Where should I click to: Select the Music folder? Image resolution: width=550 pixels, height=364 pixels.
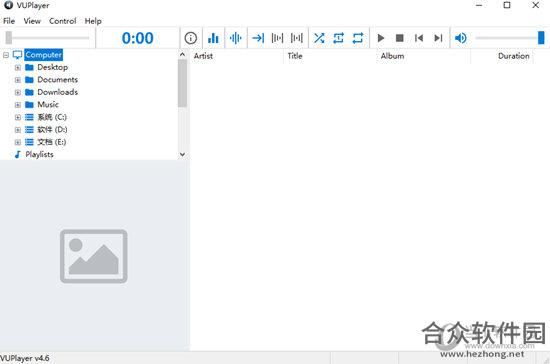point(48,105)
